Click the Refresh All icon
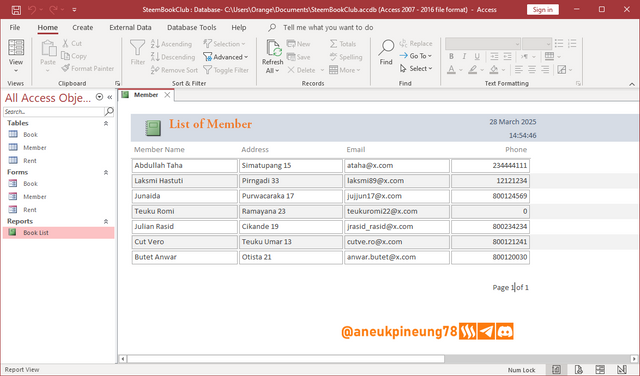 click(x=273, y=48)
